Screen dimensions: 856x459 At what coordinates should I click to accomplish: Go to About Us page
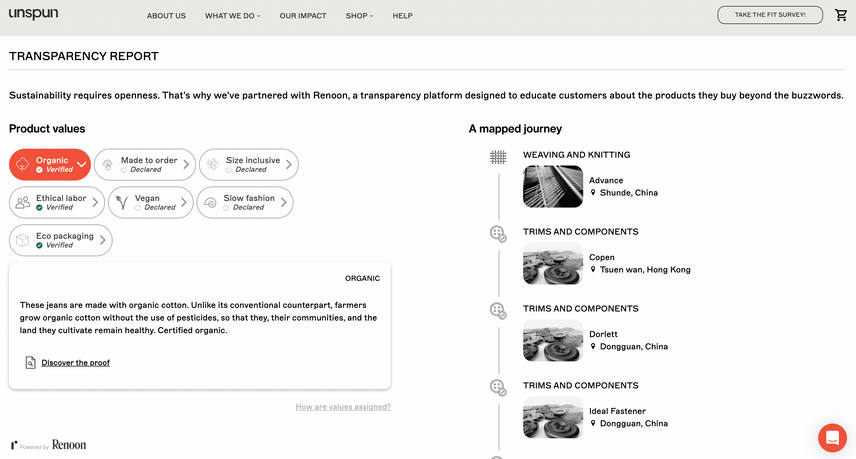click(166, 16)
